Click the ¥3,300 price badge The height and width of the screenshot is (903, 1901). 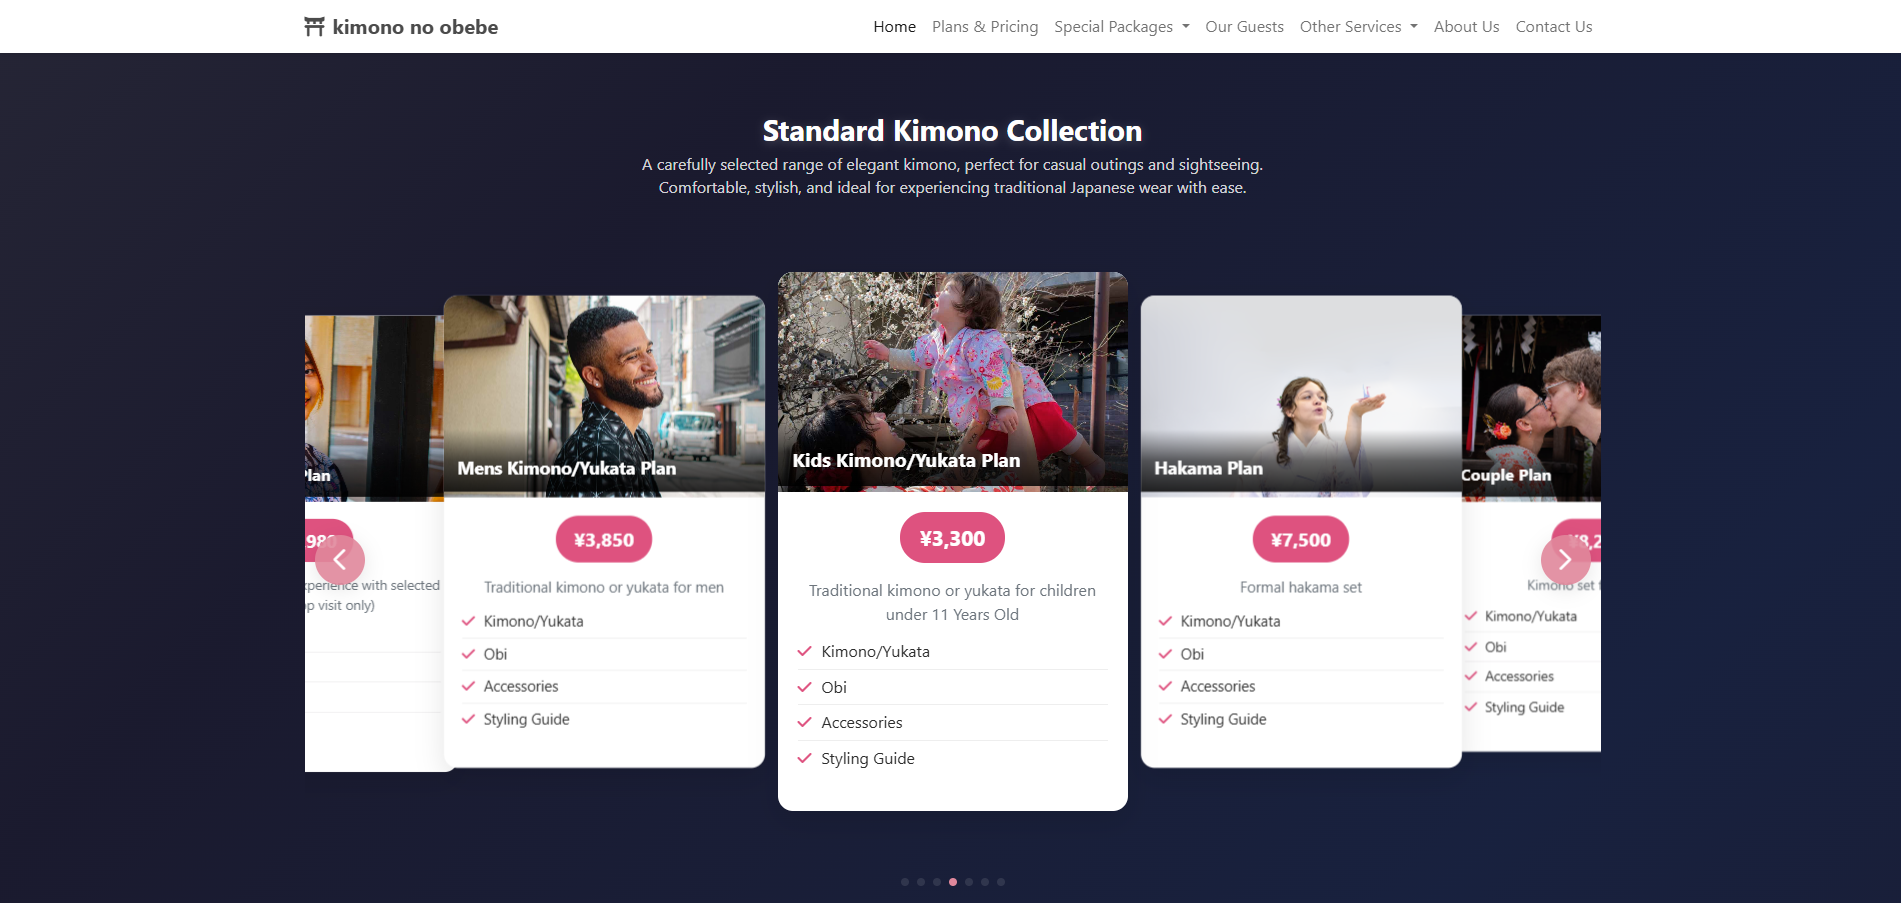pos(952,538)
